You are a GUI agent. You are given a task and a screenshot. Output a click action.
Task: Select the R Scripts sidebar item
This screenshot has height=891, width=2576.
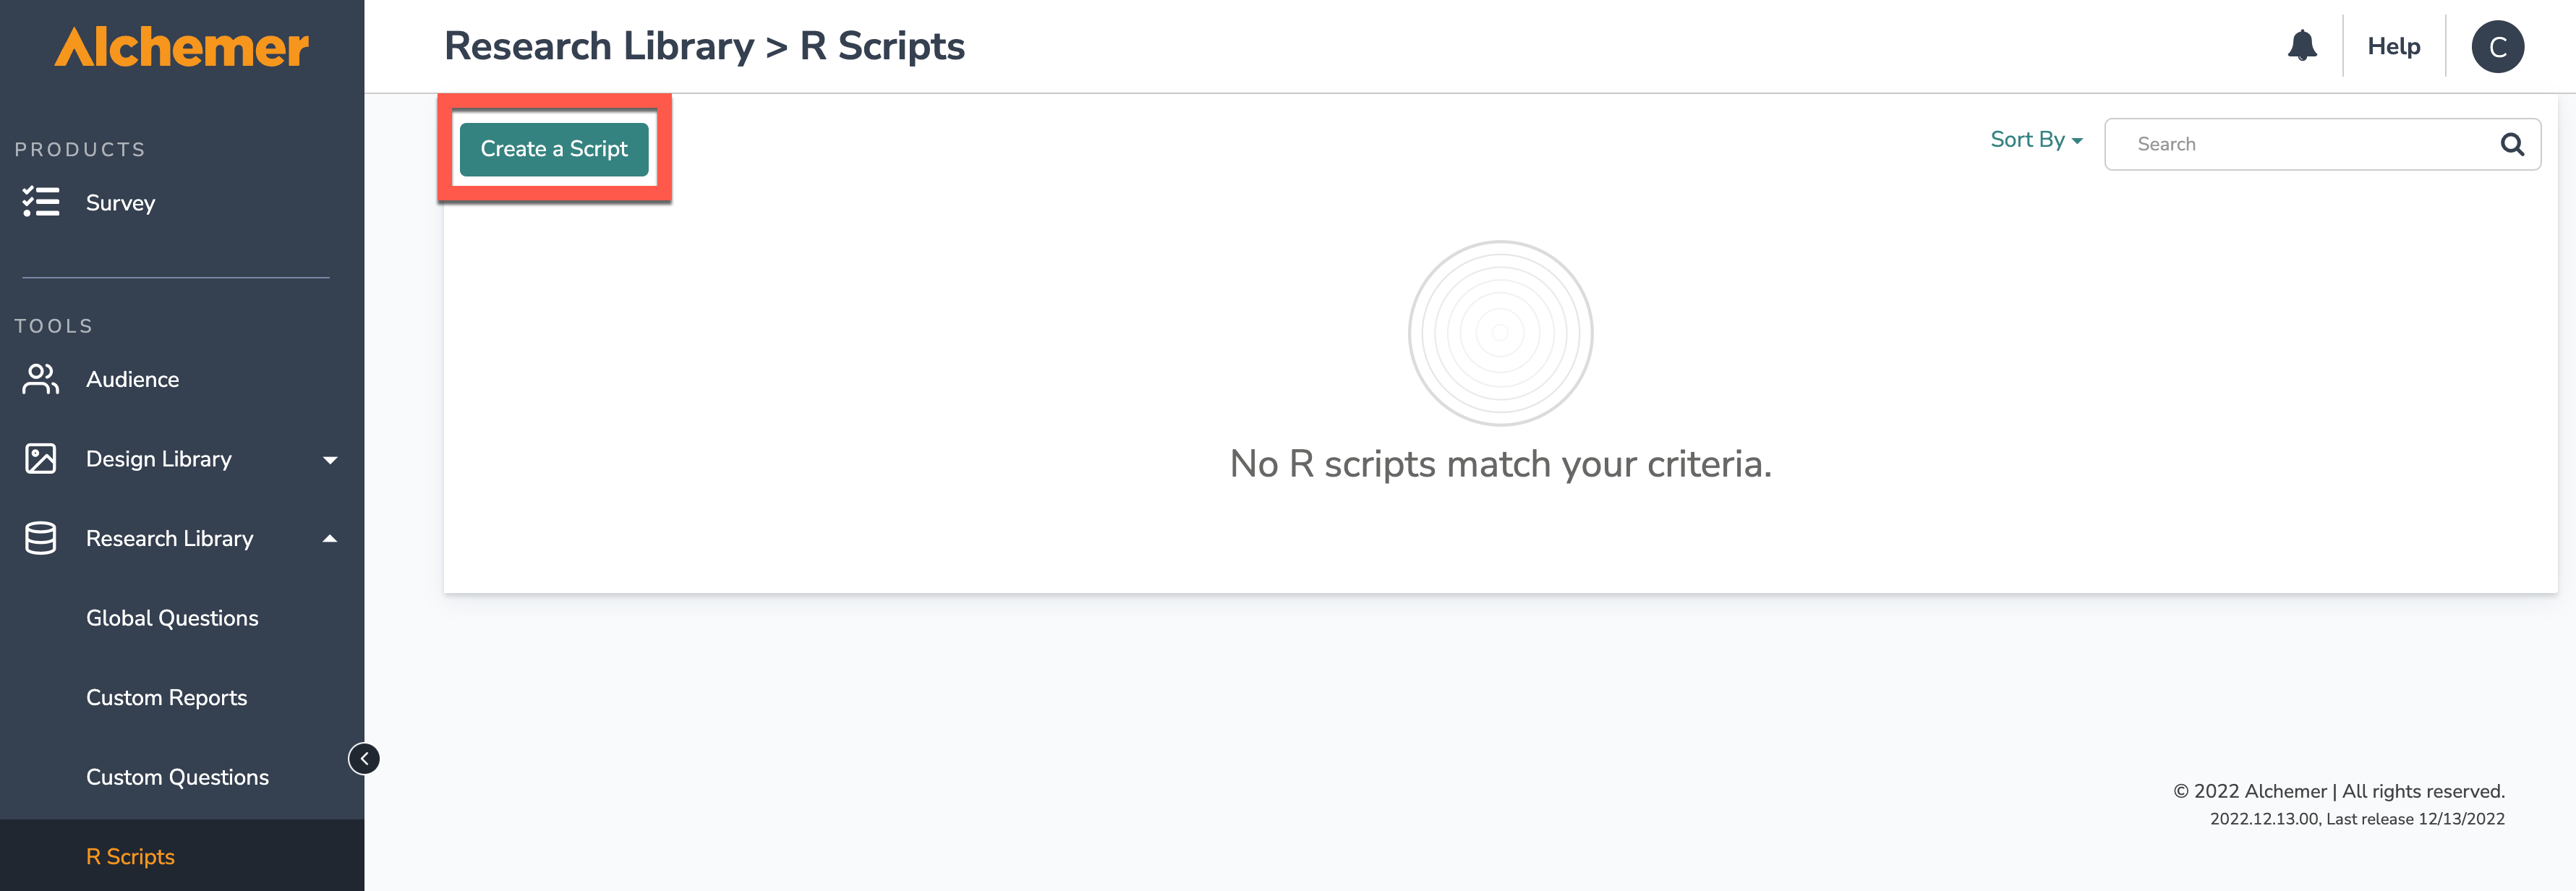(x=130, y=857)
